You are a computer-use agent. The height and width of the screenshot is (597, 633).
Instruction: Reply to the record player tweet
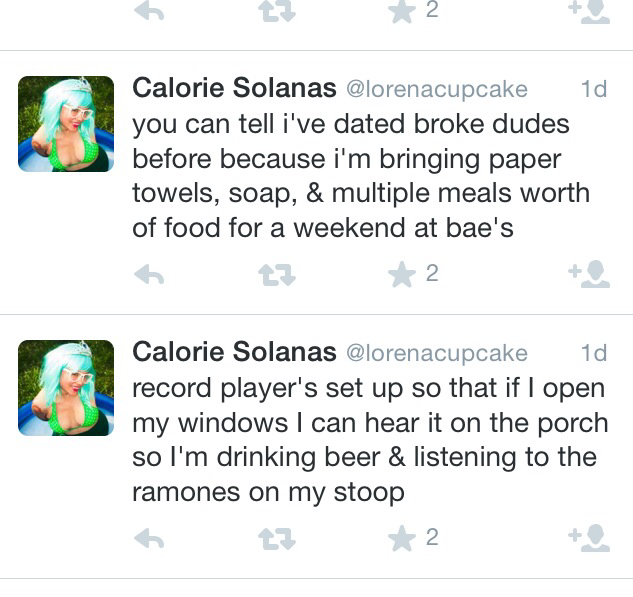pos(149,538)
